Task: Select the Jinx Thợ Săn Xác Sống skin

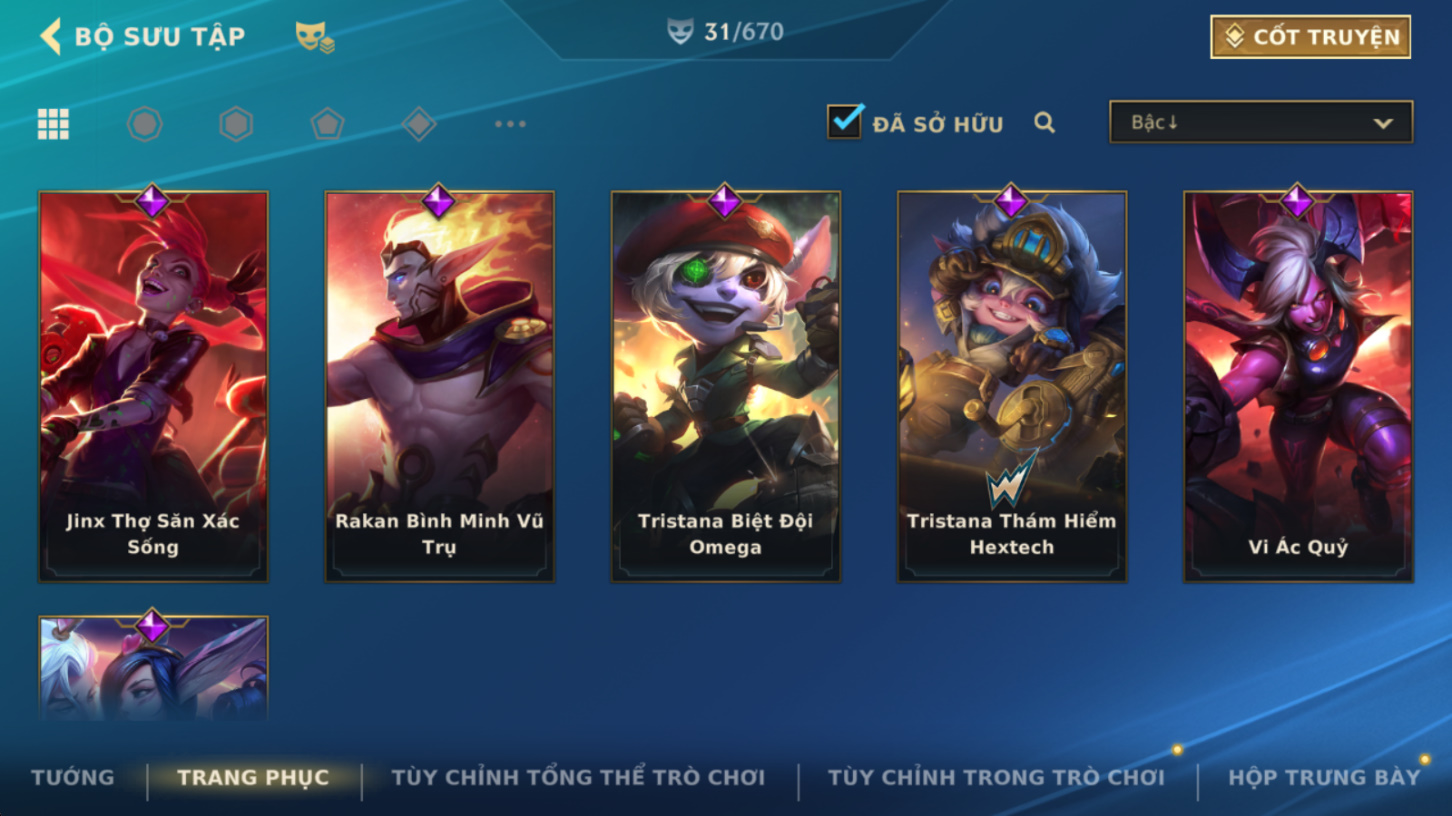Action: [x=153, y=386]
